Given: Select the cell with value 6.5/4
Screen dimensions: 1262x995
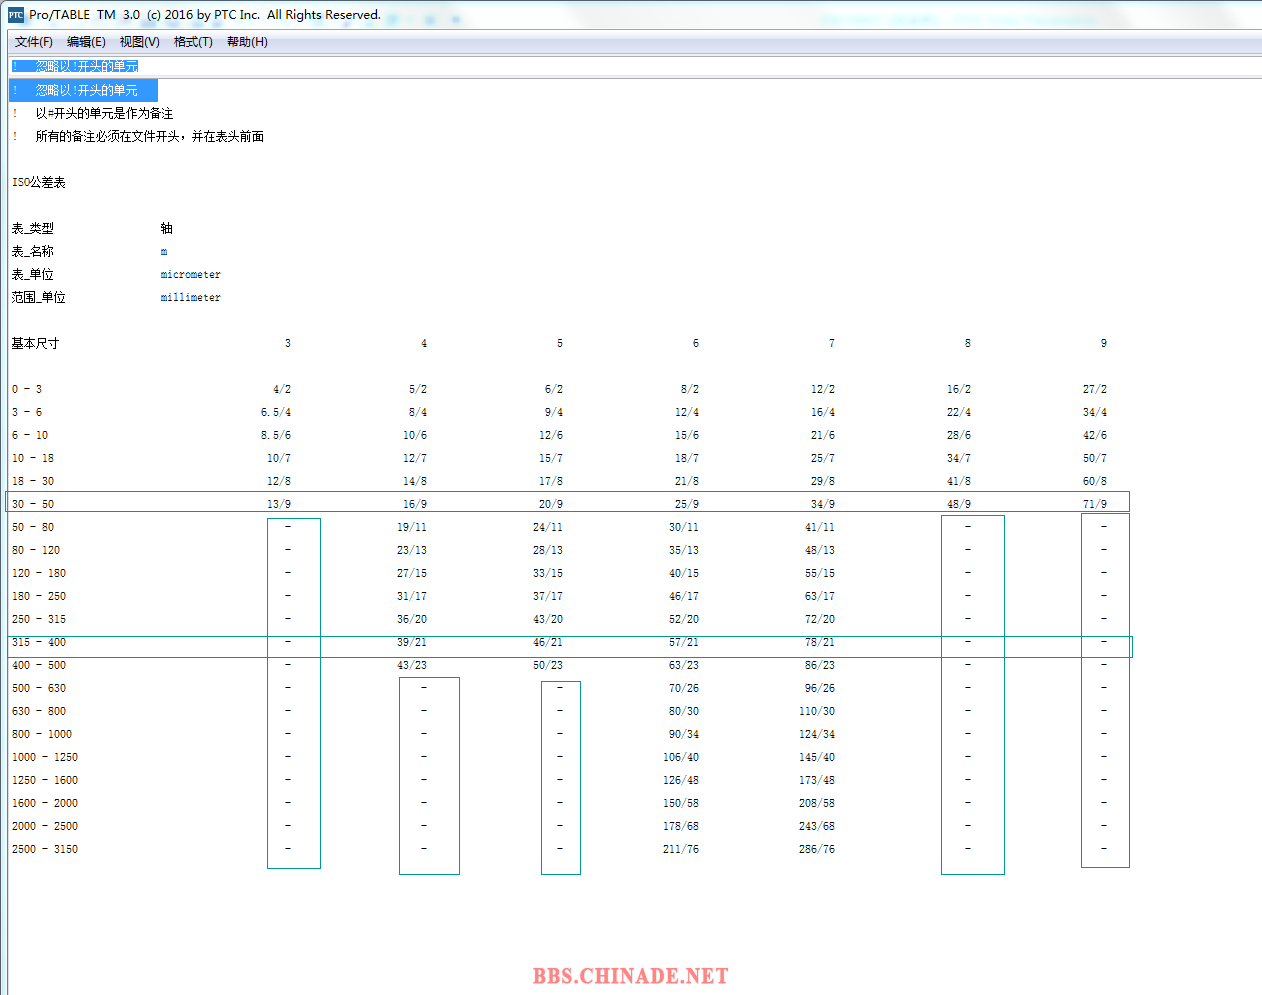Looking at the screenshot, I should point(276,412).
